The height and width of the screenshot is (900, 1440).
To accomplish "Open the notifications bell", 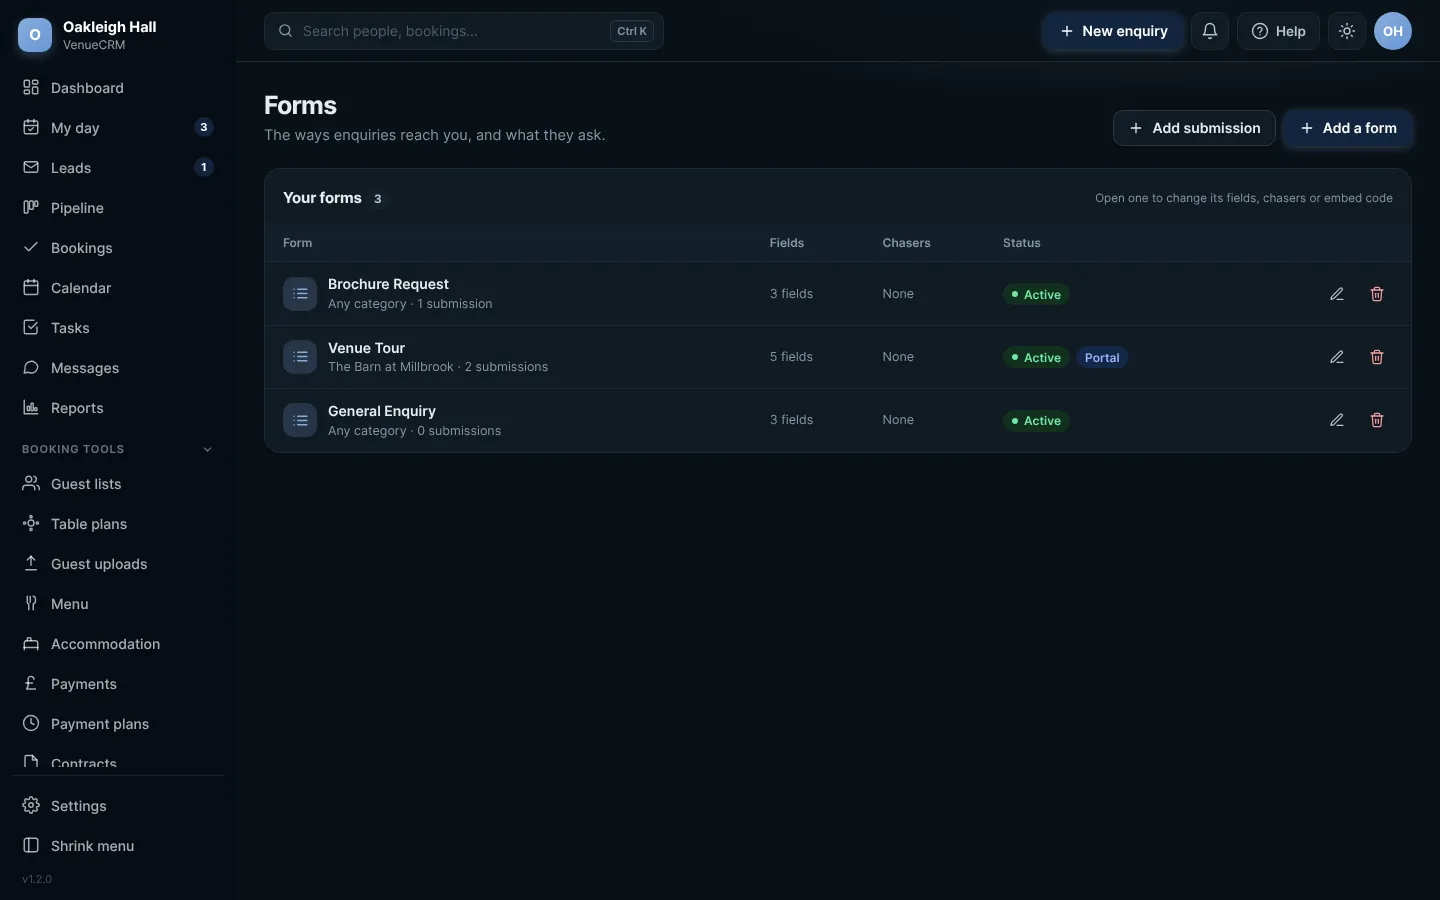I will [1210, 31].
